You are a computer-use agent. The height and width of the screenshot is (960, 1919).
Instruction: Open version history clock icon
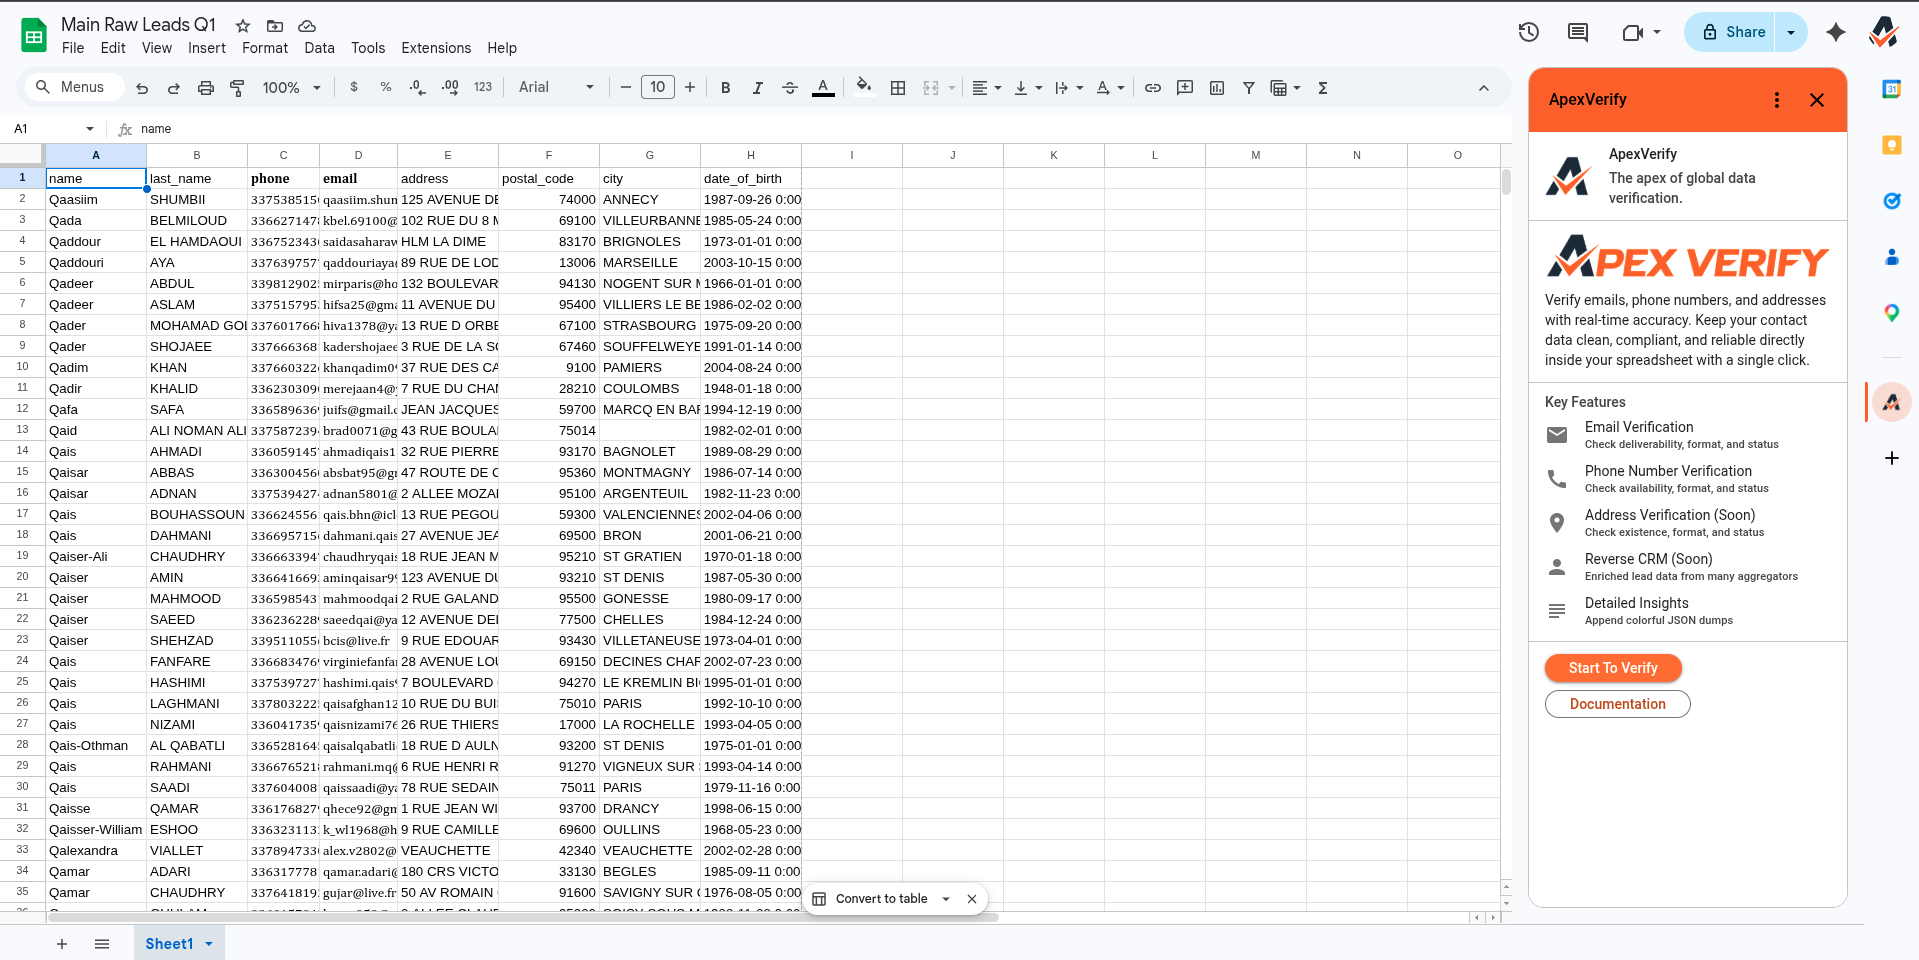coord(1528,32)
